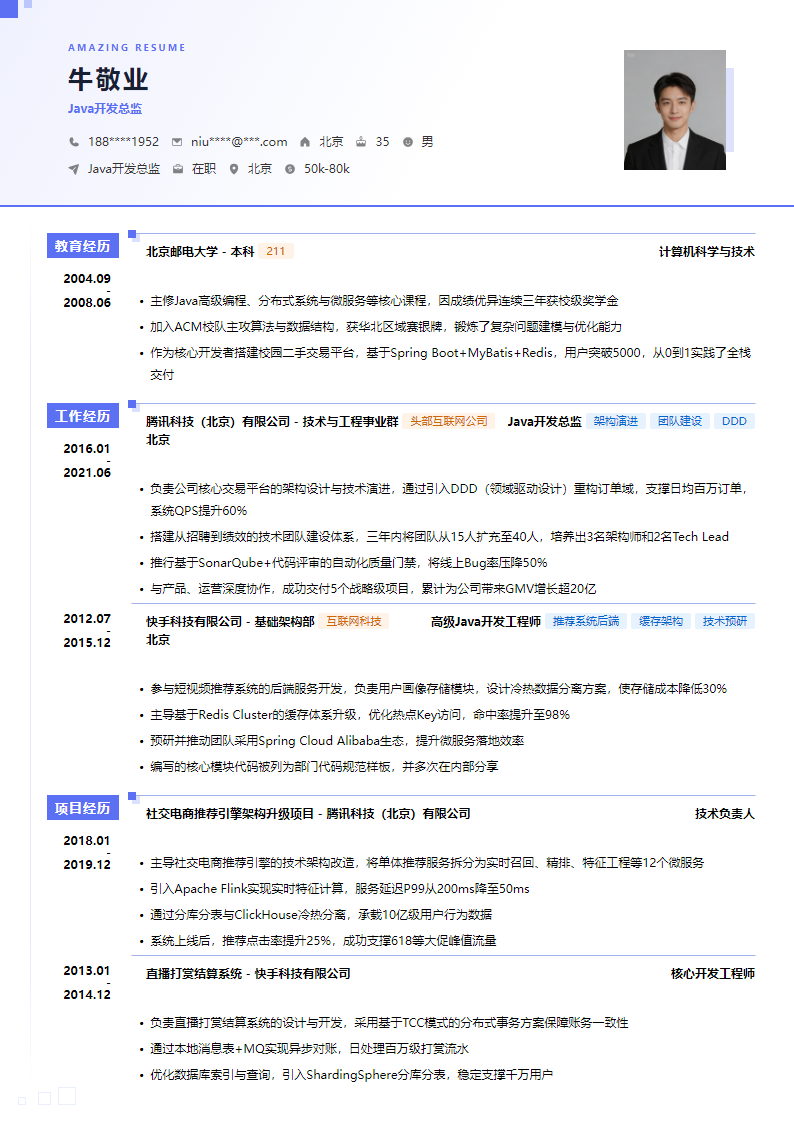Click the date 2008.06
This screenshot has height=1123, width=794.
(x=87, y=302)
